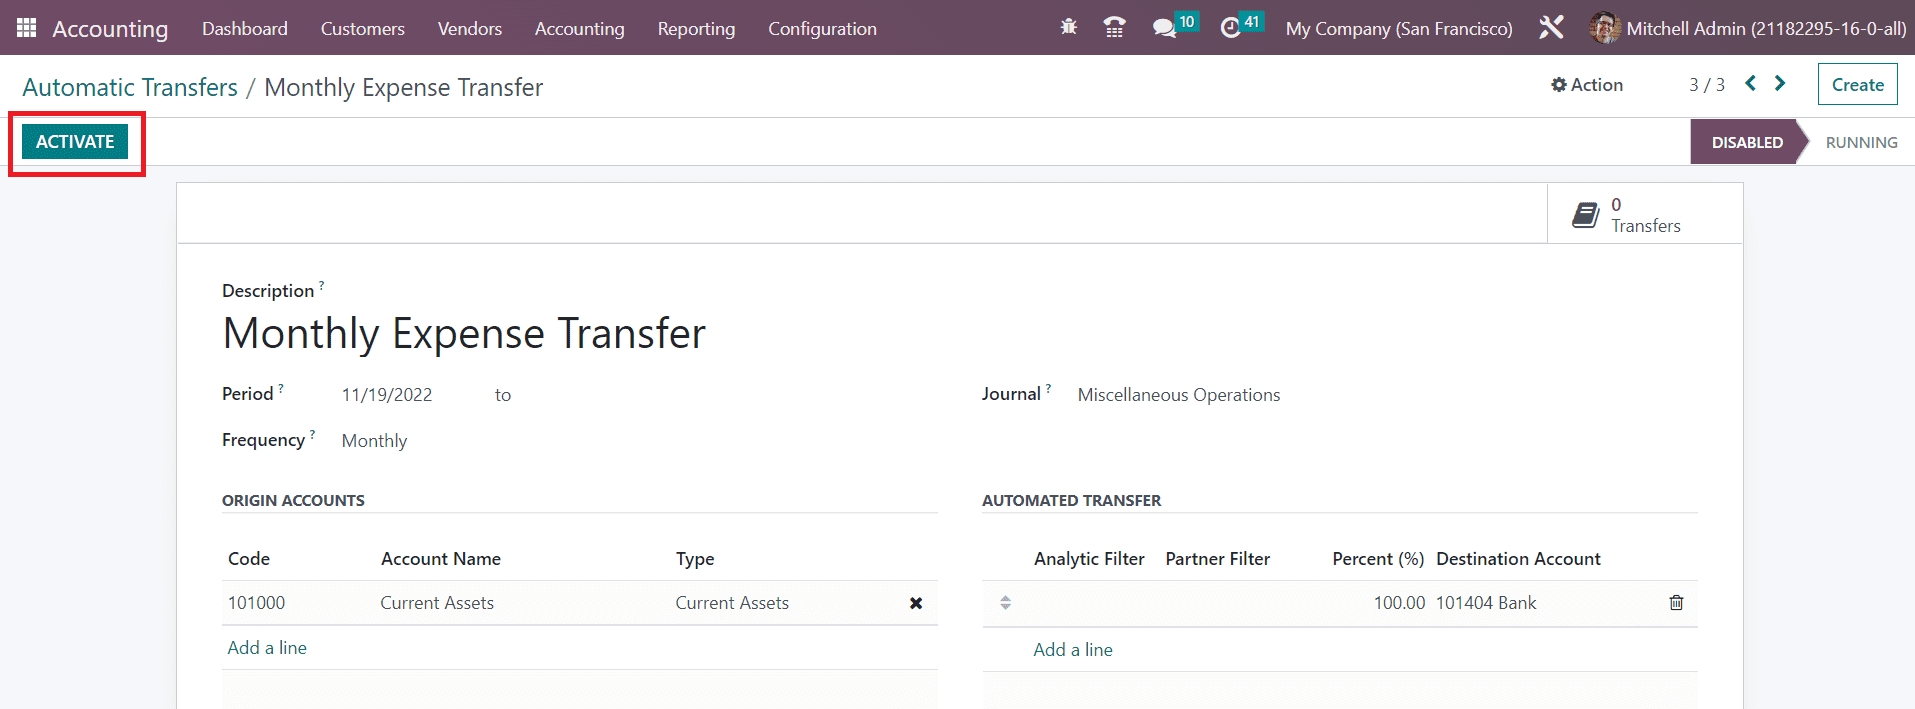Open Mitchell Admin user menu
Image resolution: width=1915 pixels, height=709 pixels.
[x=1748, y=28]
